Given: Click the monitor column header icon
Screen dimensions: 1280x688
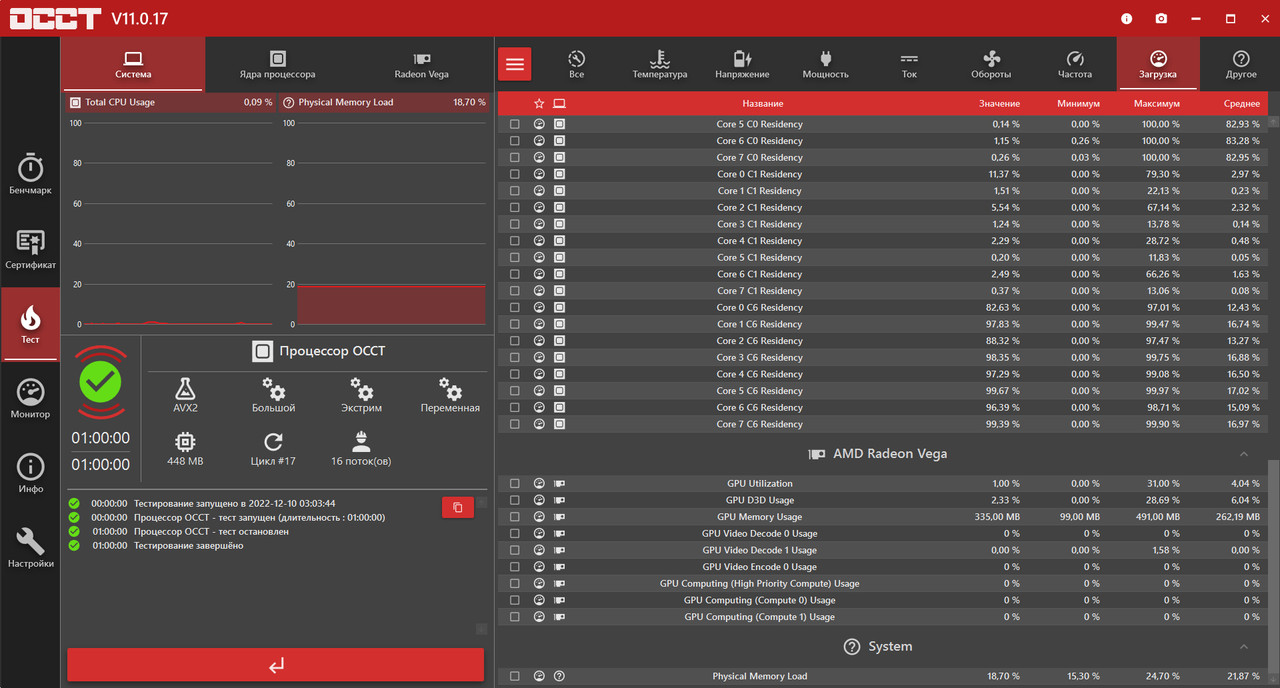Looking at the screenshot, I should pos(559,103).
